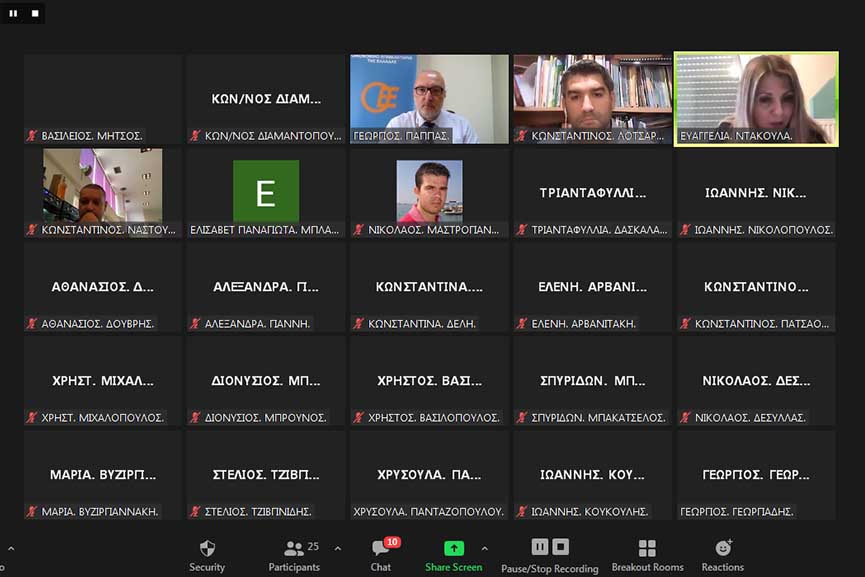Open the Participants panel
Viewport: 865px width, 577px height.
[x=294, y=555]
